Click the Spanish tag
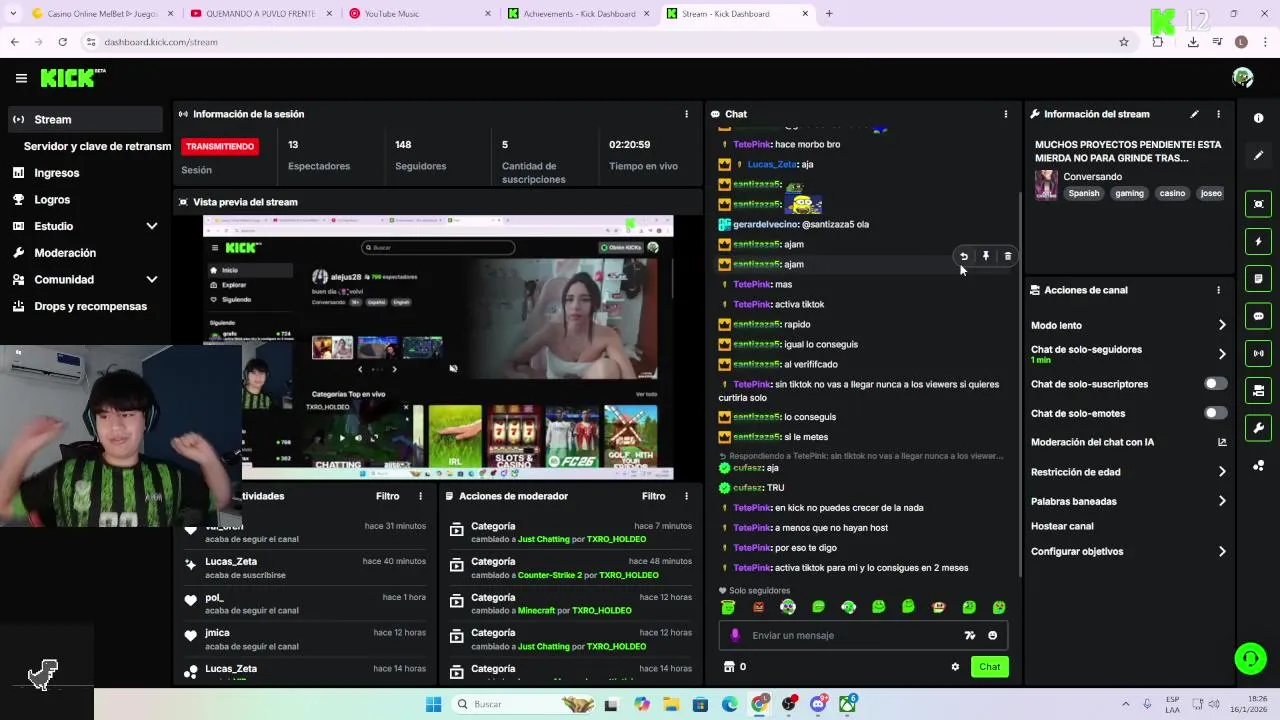 click(x=1083, y=193)
